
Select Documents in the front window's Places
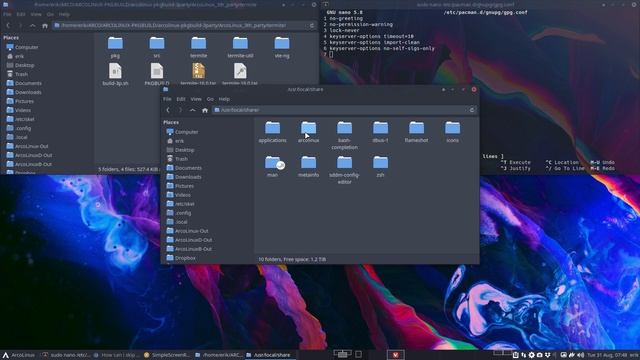(x=184, y=168)
